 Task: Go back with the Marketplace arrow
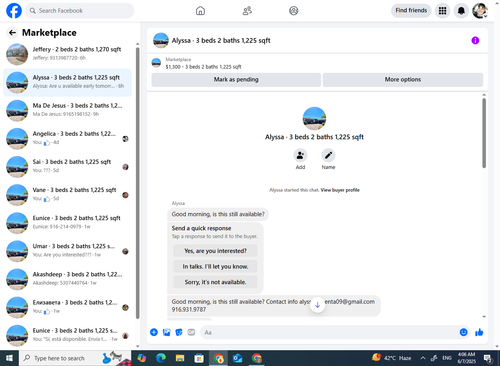point(12,32)
